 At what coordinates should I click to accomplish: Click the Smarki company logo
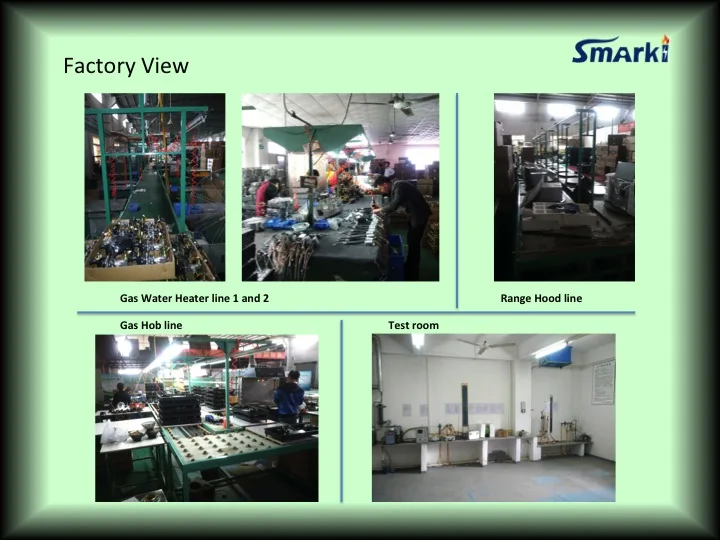(x=620, y=50)
